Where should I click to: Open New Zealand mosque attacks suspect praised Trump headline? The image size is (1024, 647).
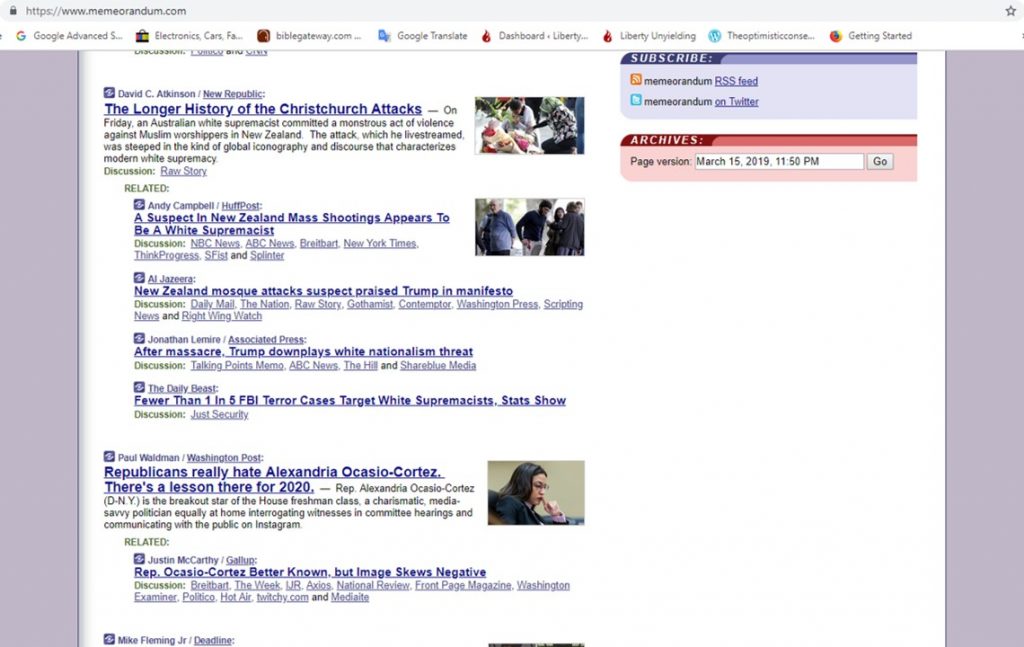[323, 291]
